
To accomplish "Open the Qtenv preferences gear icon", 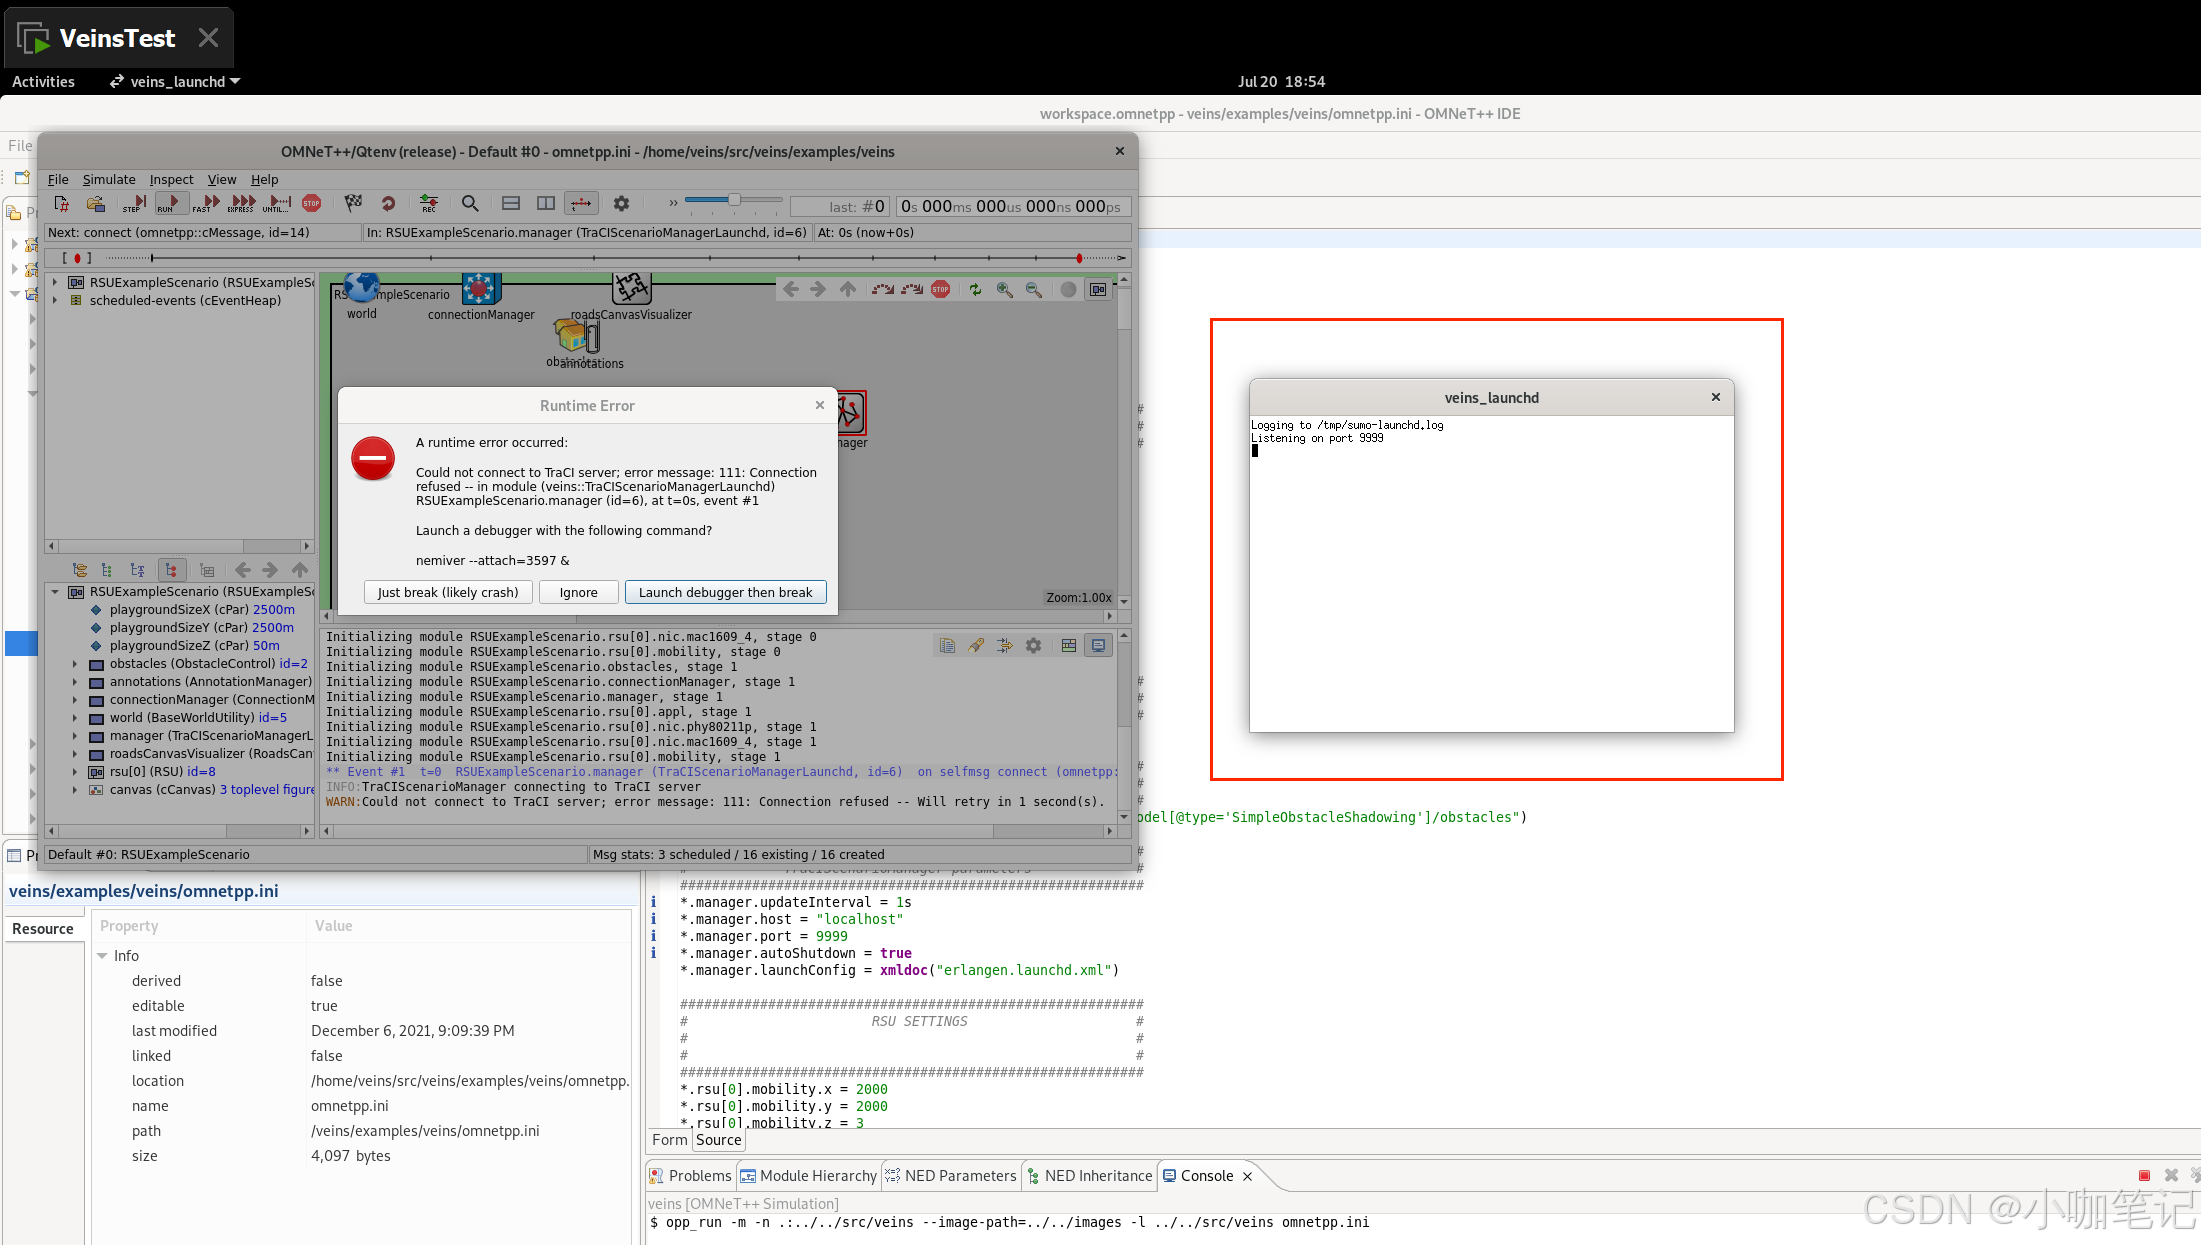I will [621, 203].
